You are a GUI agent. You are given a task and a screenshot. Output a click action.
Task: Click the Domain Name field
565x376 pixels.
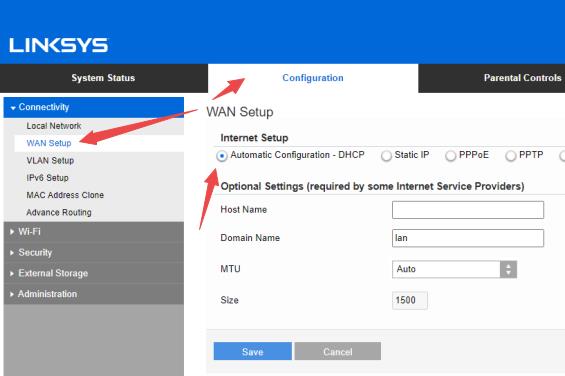click(468, 238)
